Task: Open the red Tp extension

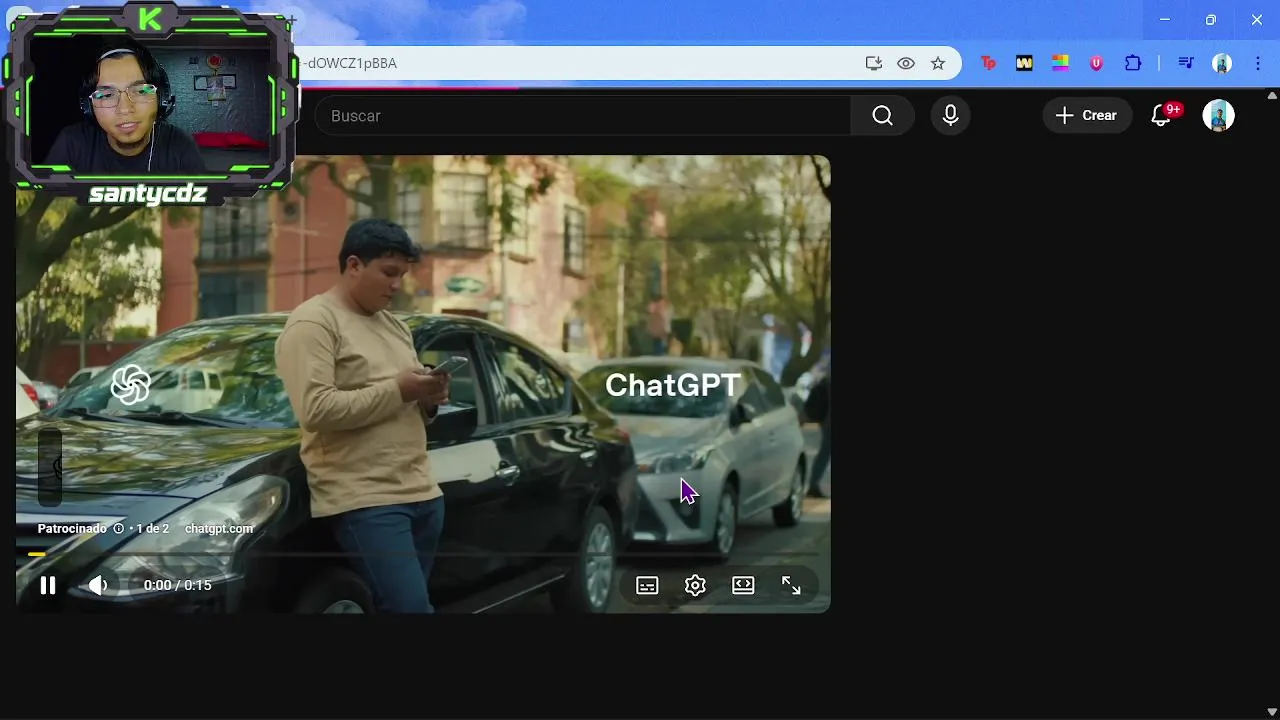Action: coord(988,63)
